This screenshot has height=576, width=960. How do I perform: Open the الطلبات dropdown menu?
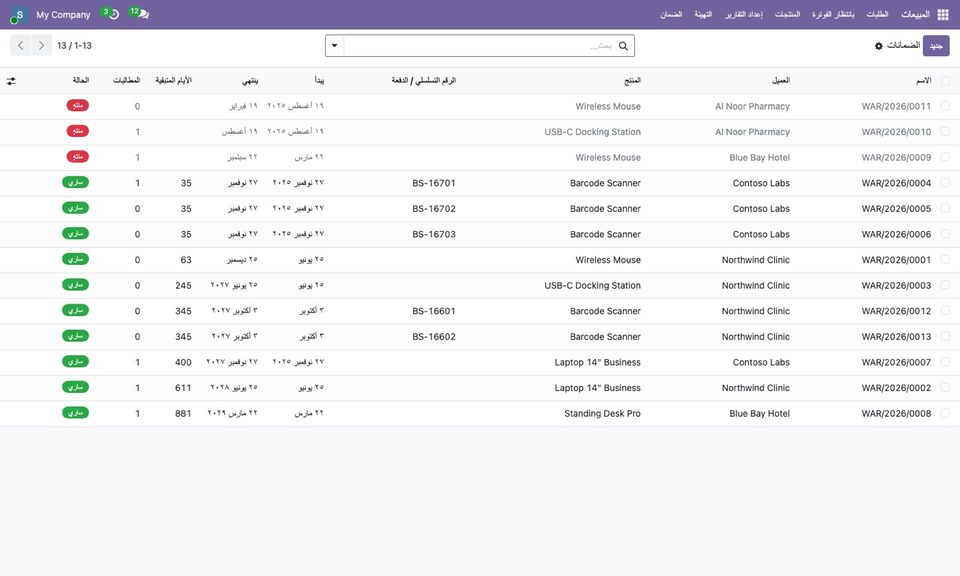pos(877,15)
